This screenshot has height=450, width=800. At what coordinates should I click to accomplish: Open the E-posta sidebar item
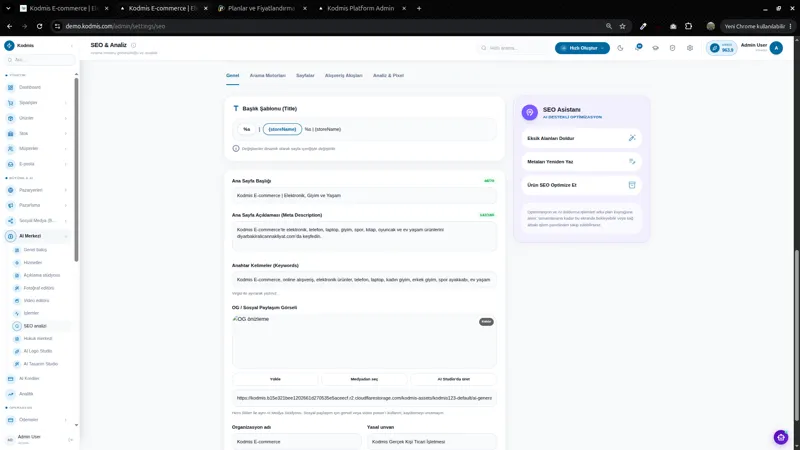coord(37,164)
